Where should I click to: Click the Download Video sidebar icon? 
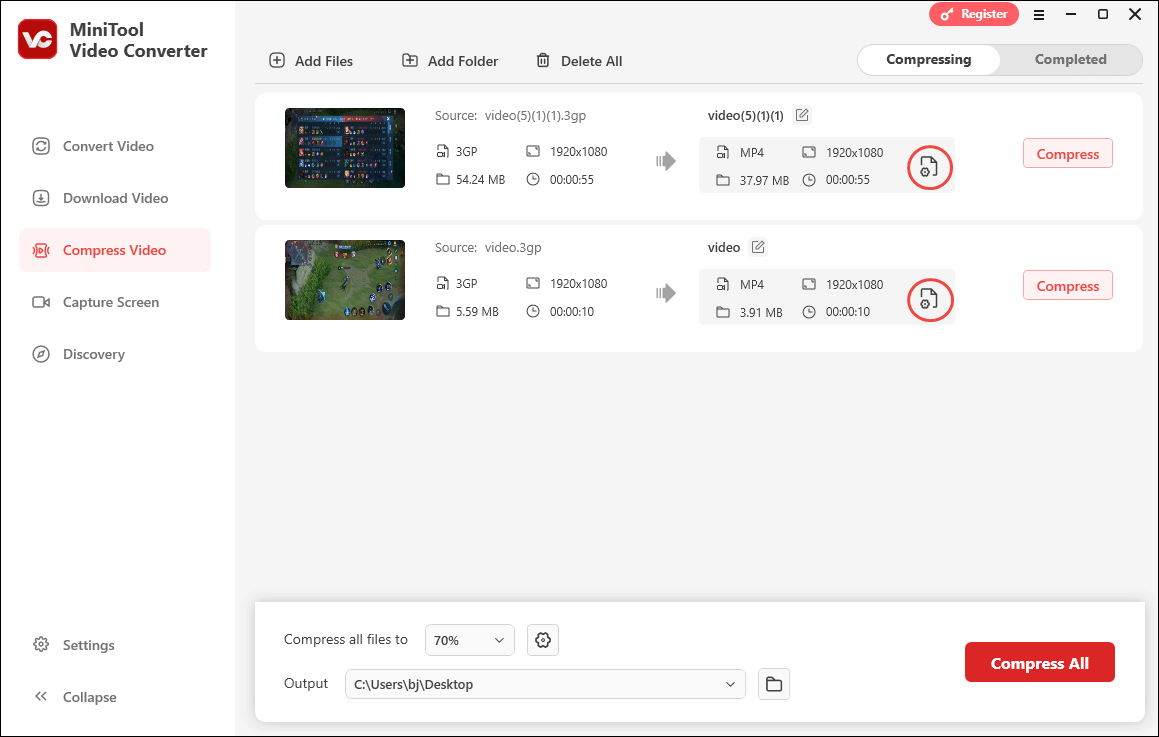click(41, 198)
